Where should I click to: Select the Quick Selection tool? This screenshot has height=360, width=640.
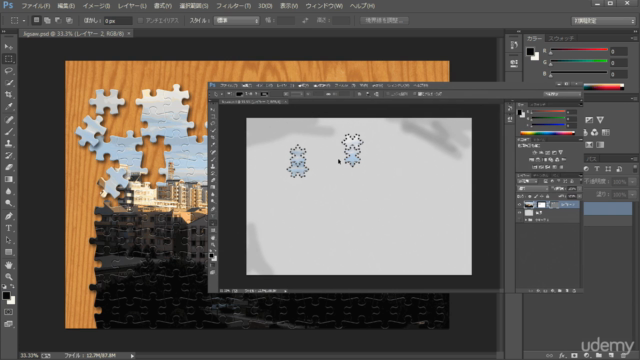point(9,82)
